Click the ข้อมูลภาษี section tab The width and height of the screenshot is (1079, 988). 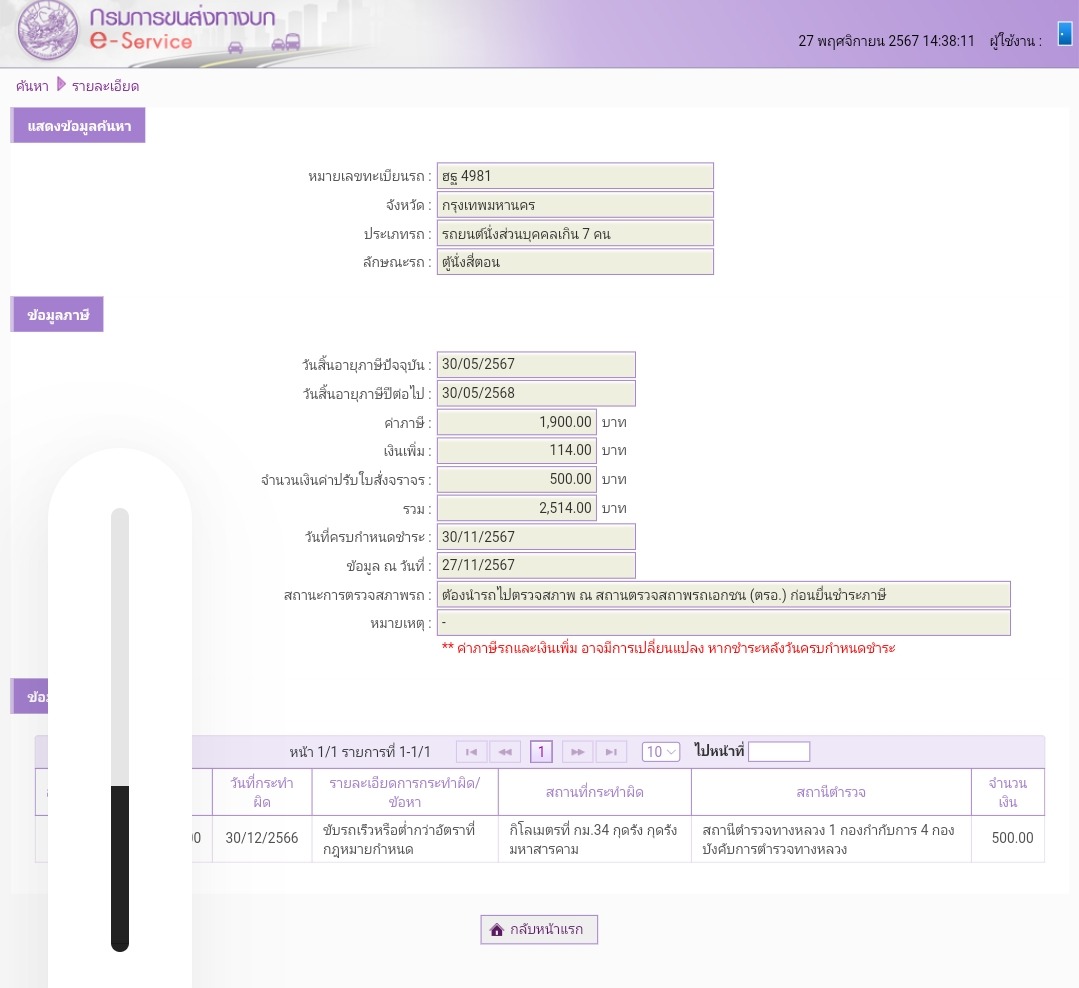[x=58, y=314]
